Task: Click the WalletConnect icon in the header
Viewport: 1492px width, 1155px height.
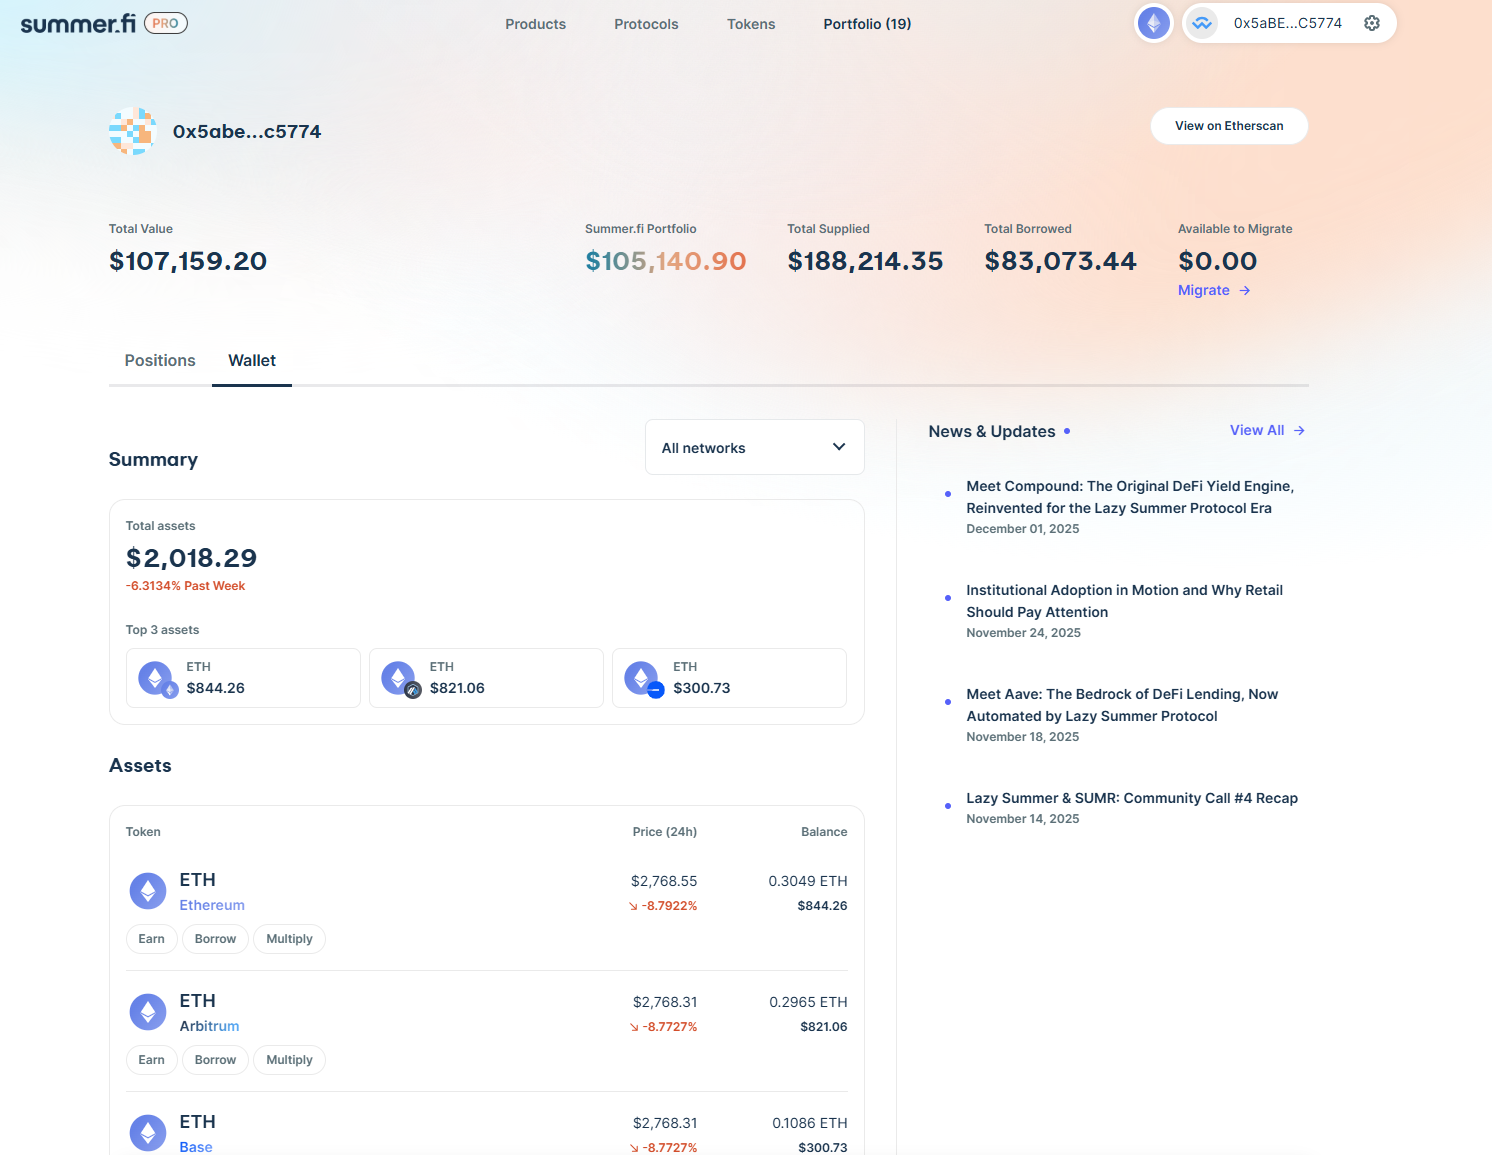Action: pyautogui.click(x=1202, y=23)
